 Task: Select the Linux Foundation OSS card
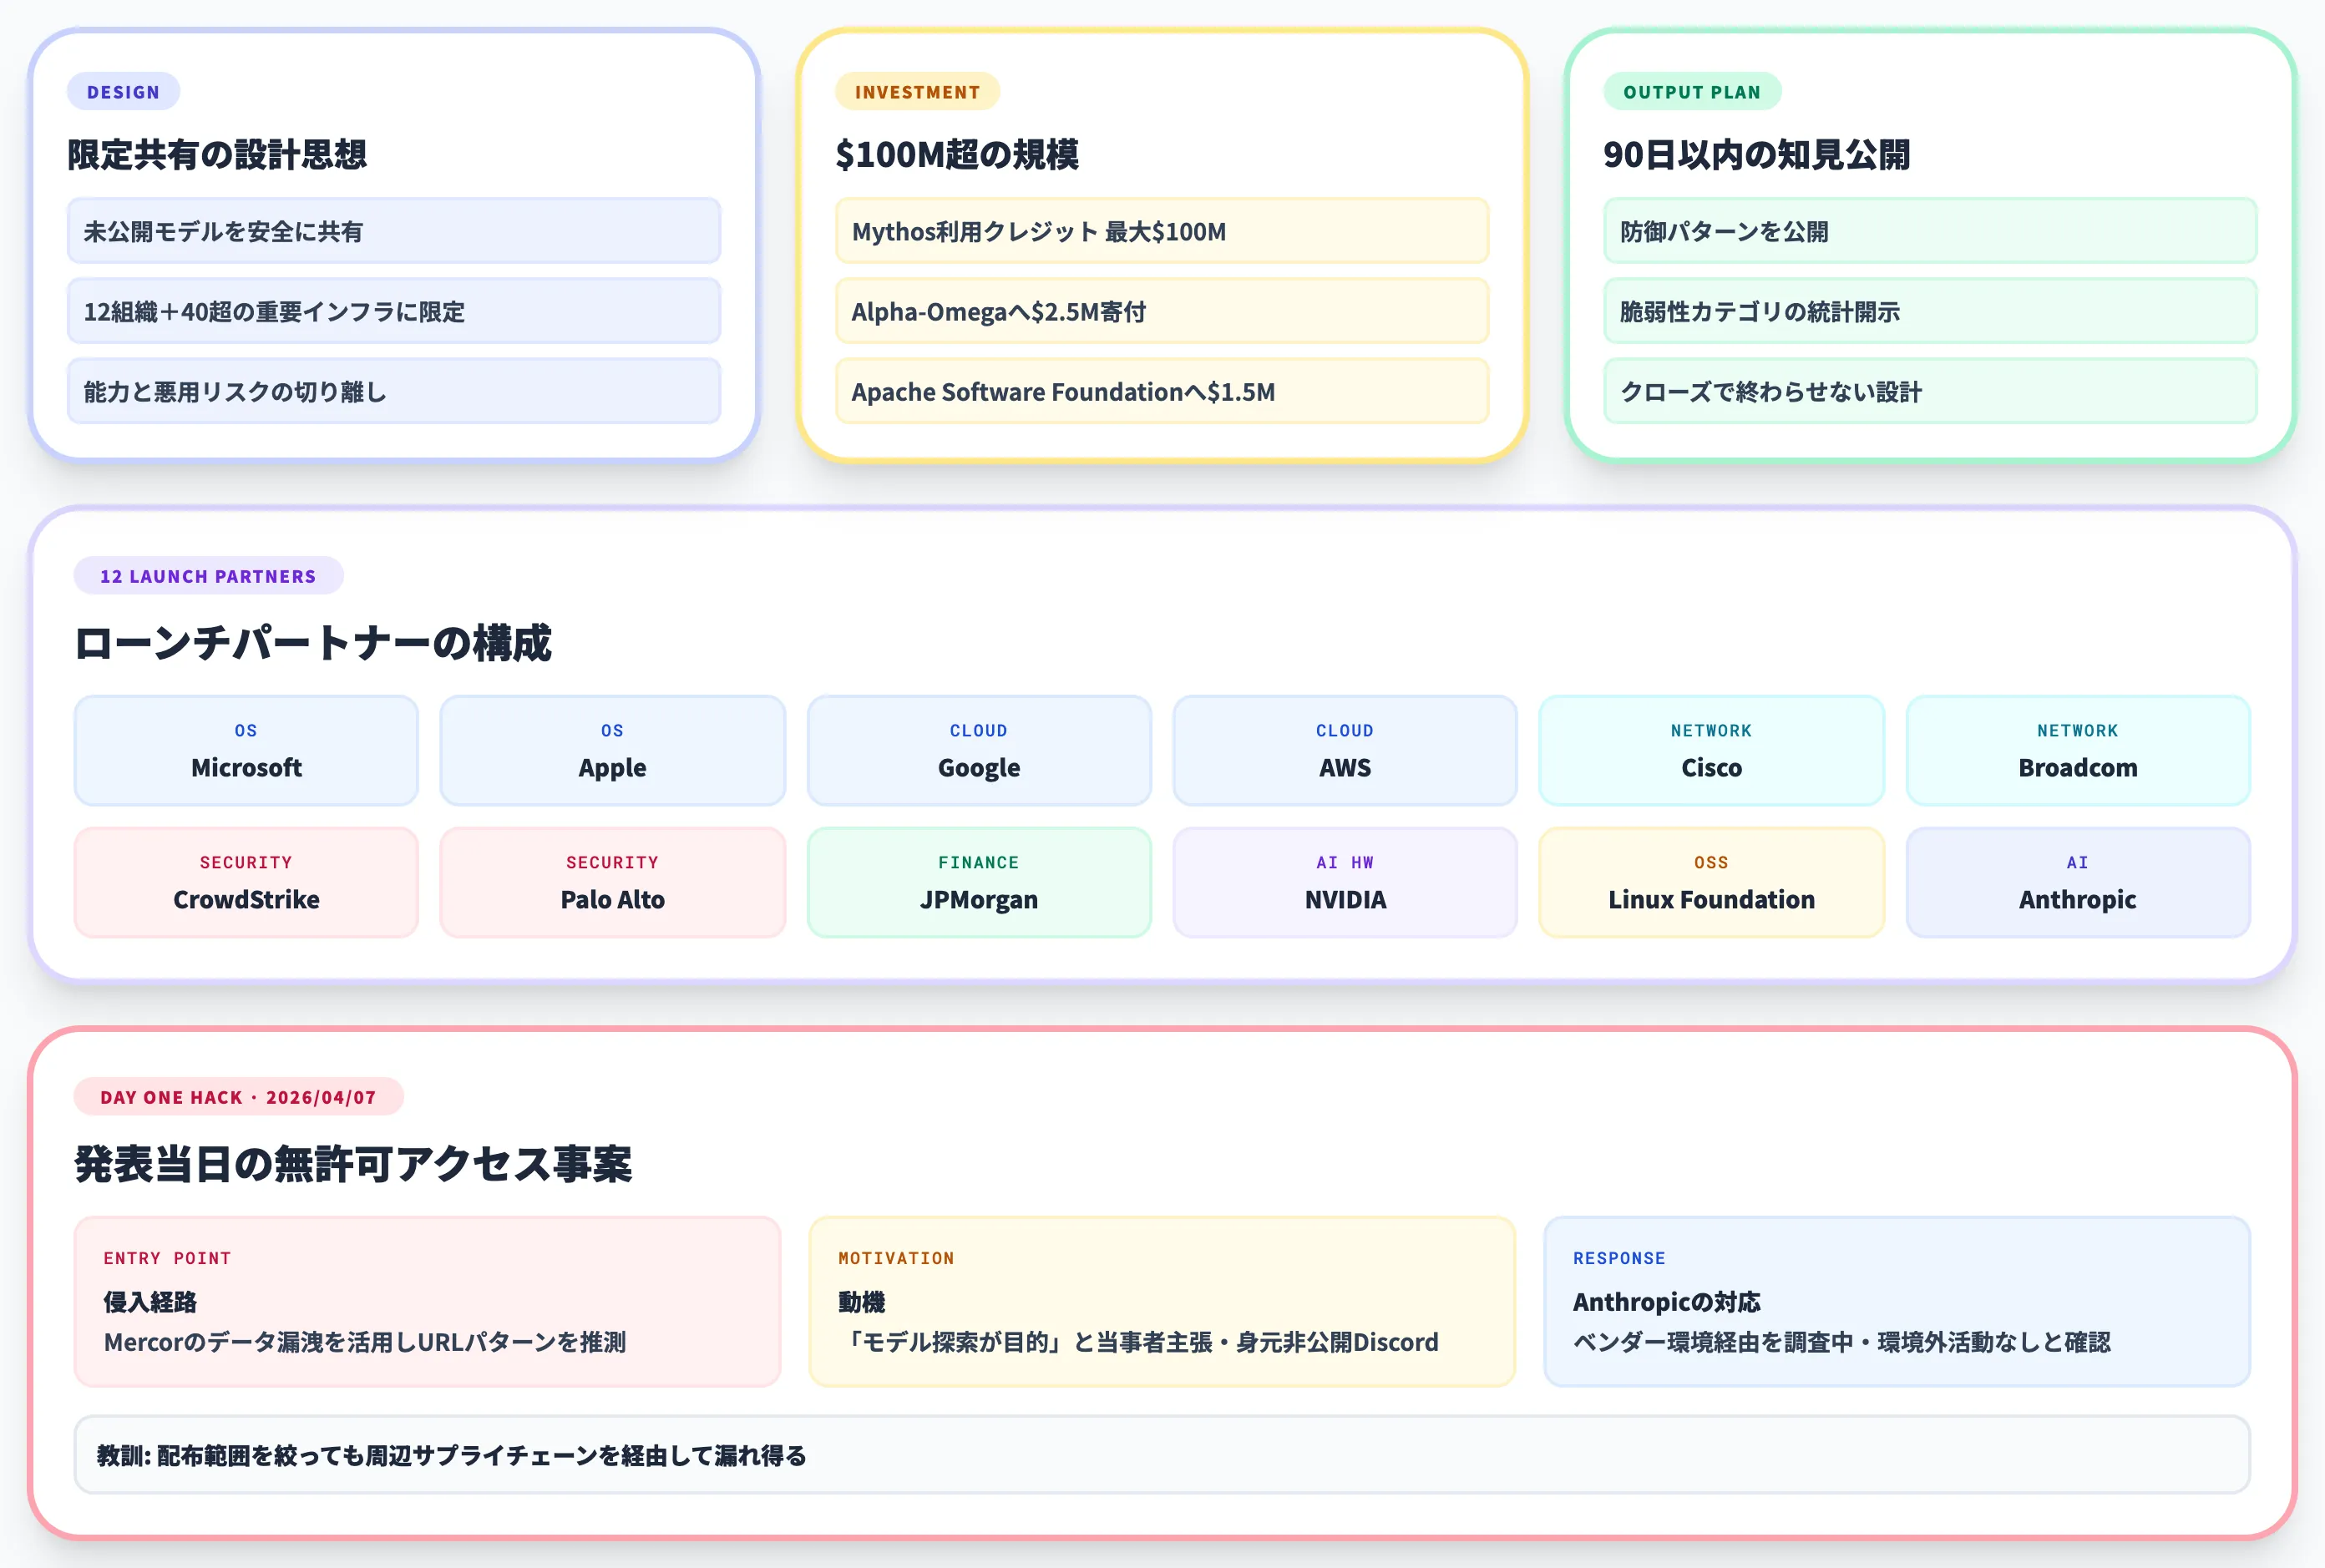1711,882
